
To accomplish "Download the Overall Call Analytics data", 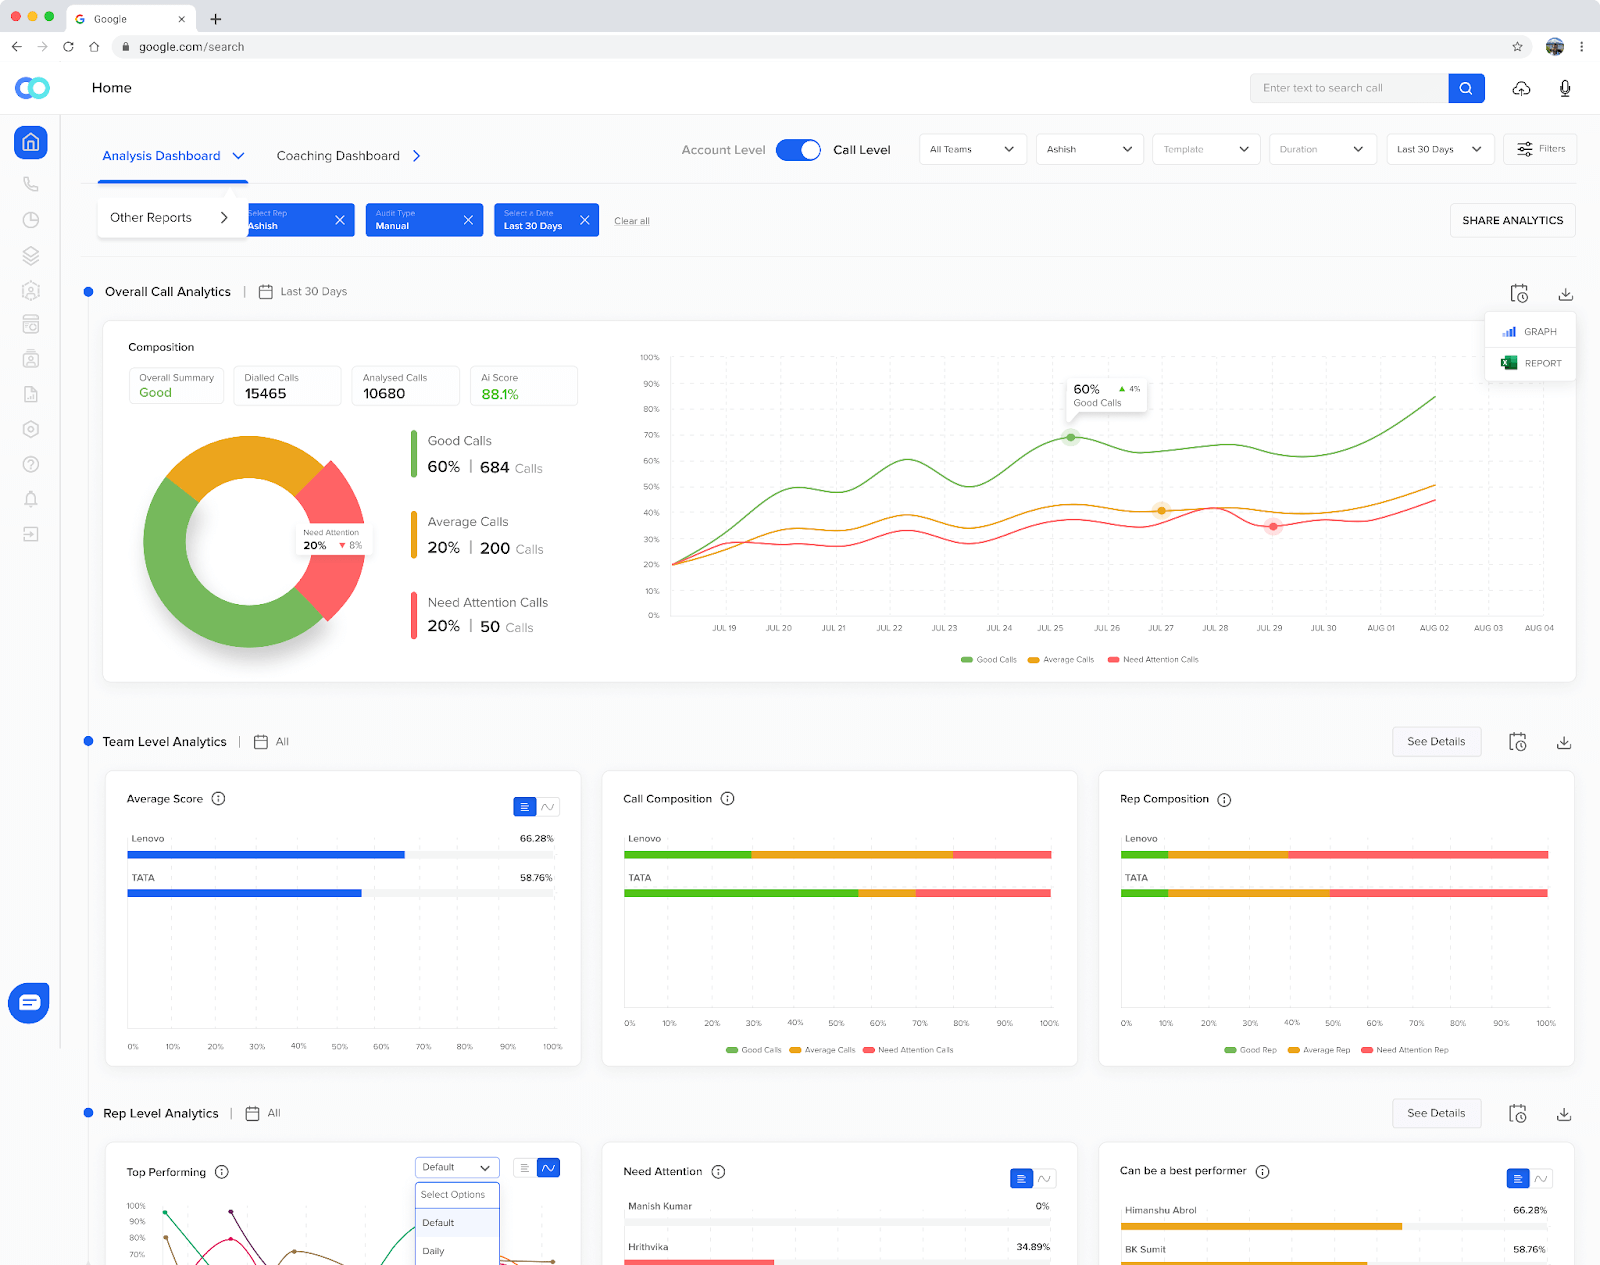I will pyautogui.click(x=1565, y=293).
